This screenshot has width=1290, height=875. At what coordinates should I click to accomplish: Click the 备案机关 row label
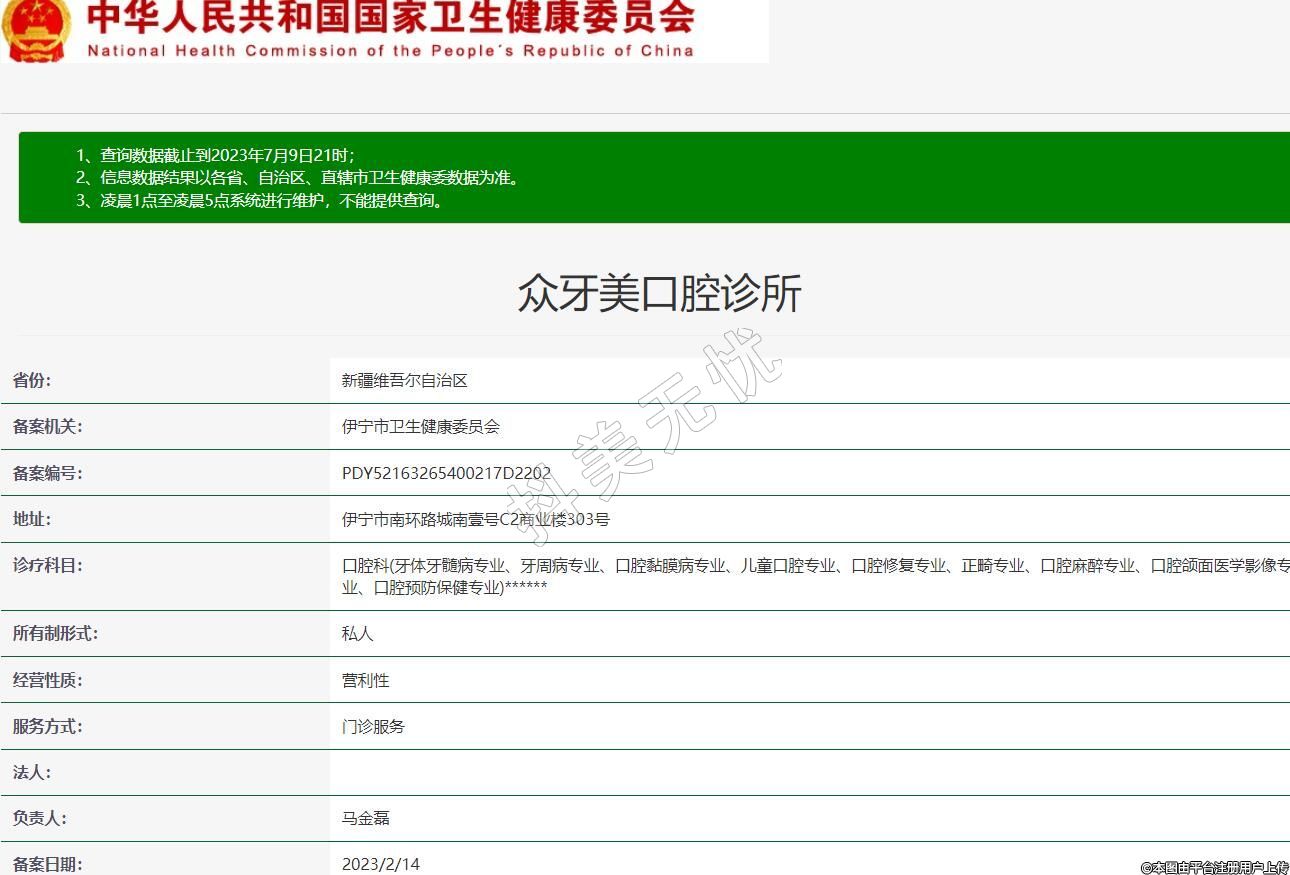47,427
